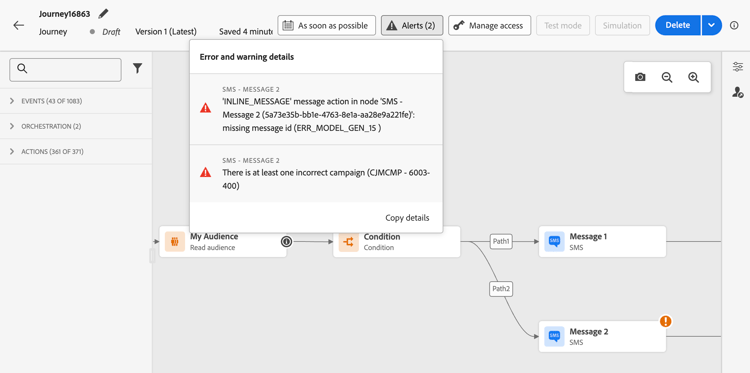Click Manage access button
This screenshot has width=750, height=373.
pos(489,25)
